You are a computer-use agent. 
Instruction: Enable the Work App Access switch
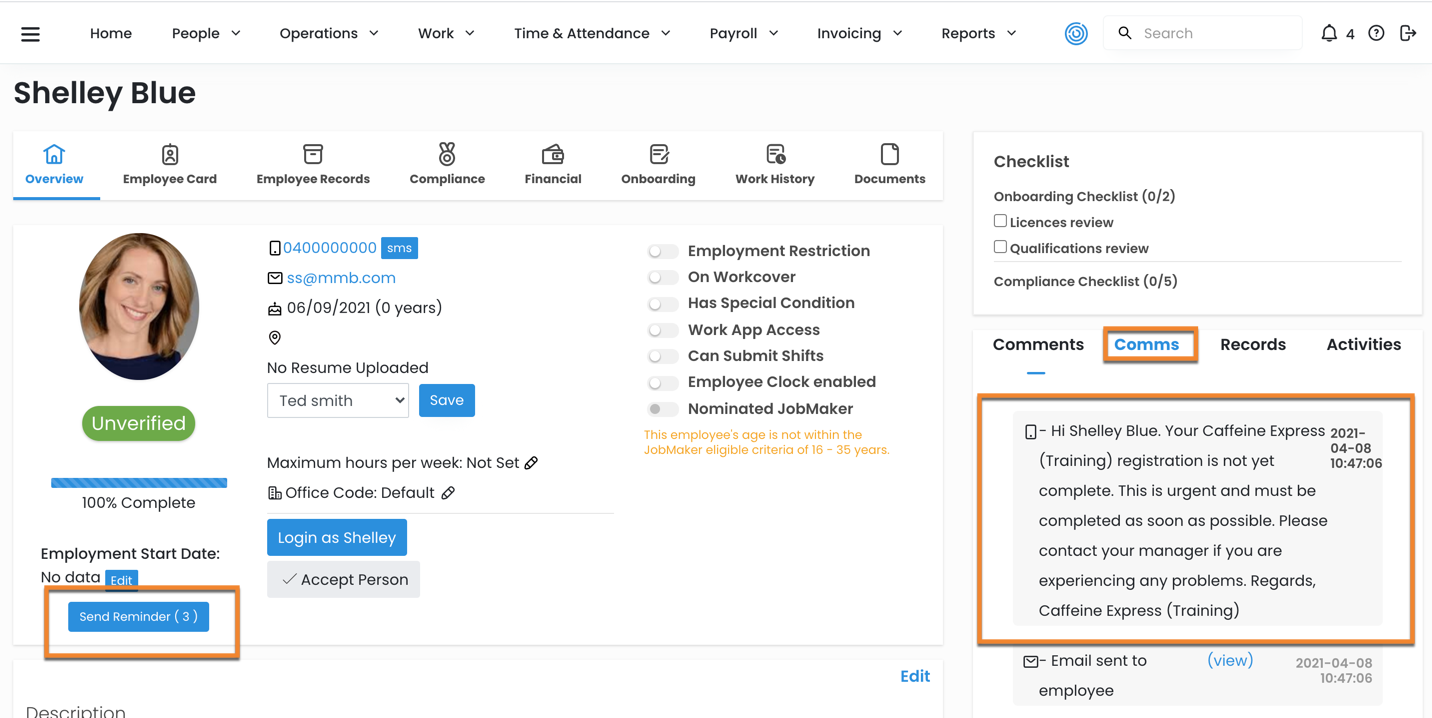[x=662, y=330]
